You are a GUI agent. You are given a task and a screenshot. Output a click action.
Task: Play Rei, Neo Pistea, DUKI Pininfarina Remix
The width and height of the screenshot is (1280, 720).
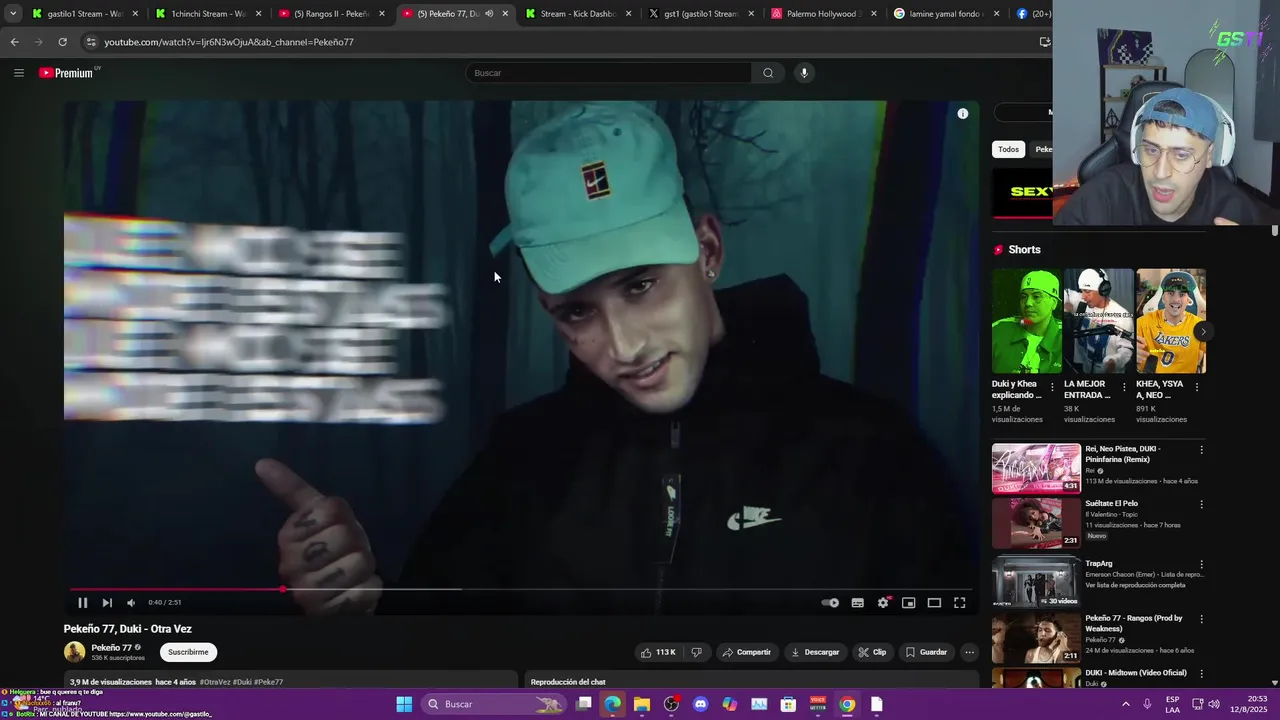click(1036, 468)
